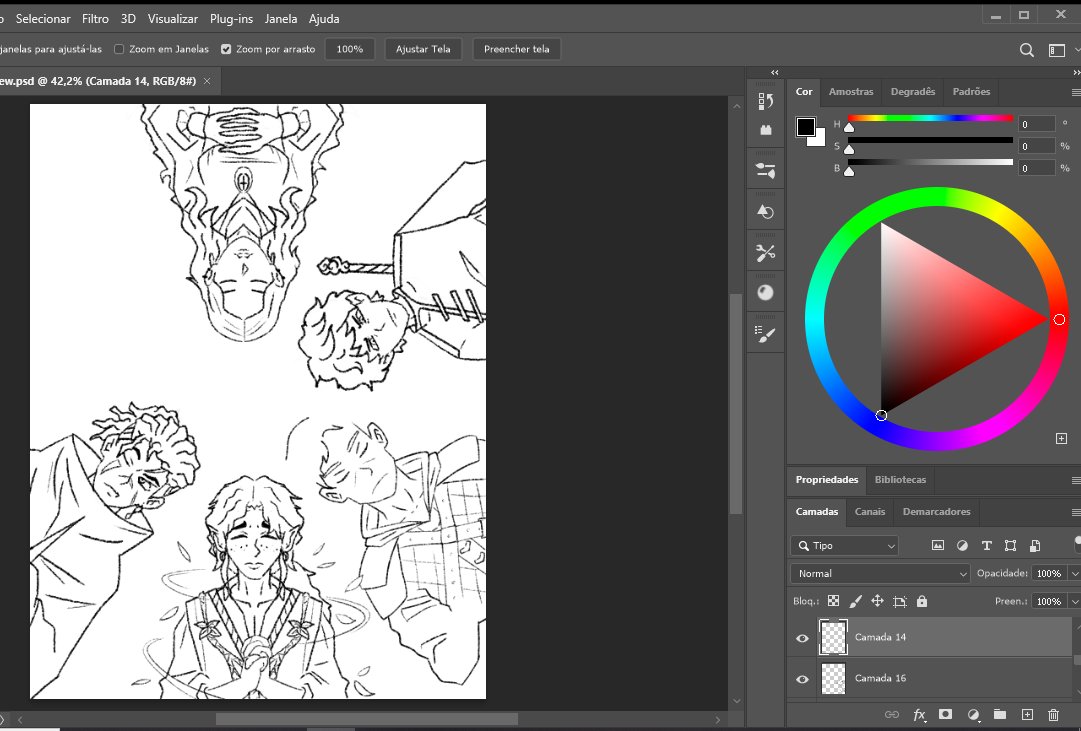Add a layer mask icon

tap(945, 714)
